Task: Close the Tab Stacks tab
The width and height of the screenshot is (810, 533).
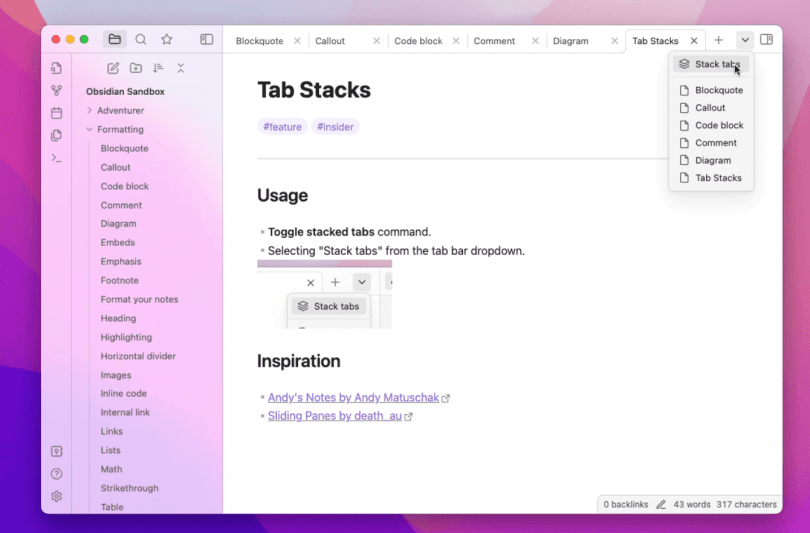Action: 694,41
